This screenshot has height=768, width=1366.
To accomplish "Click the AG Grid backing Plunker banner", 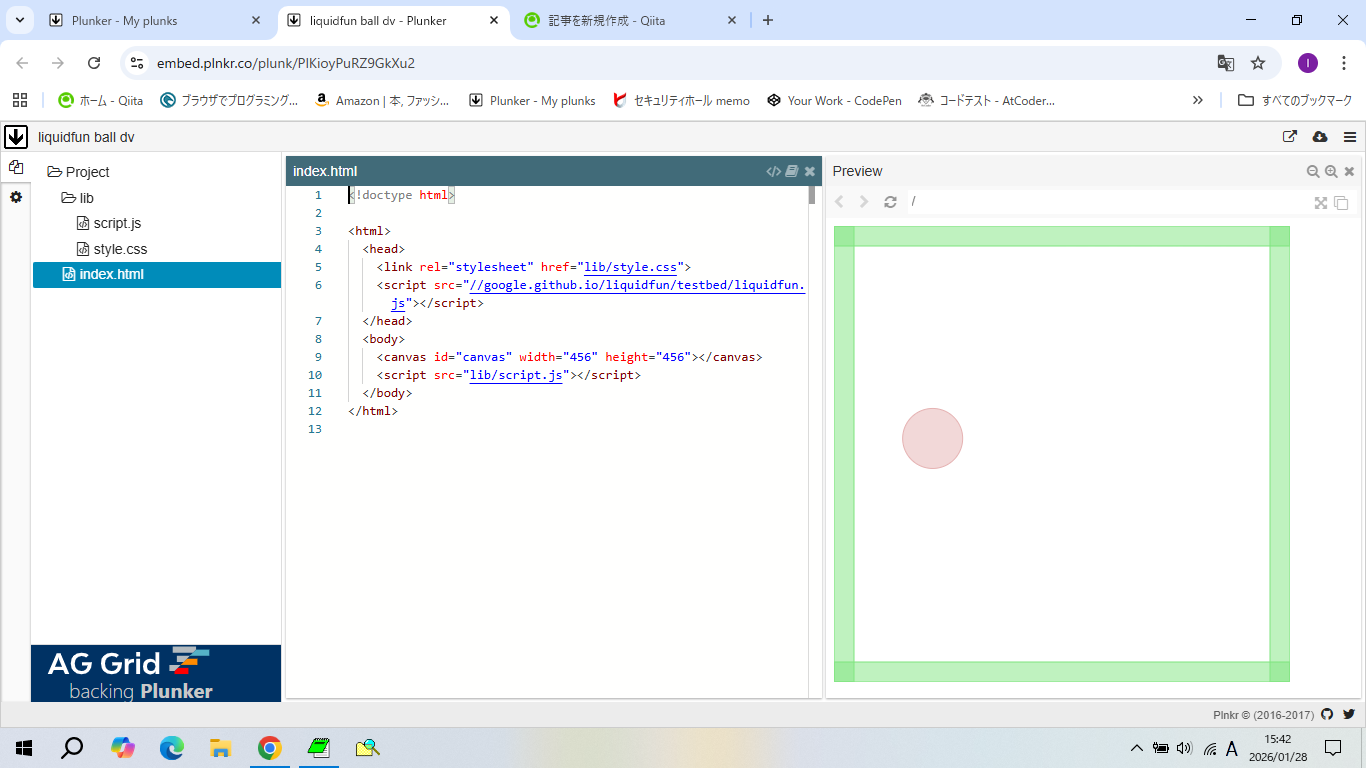I will click(156, 673).
